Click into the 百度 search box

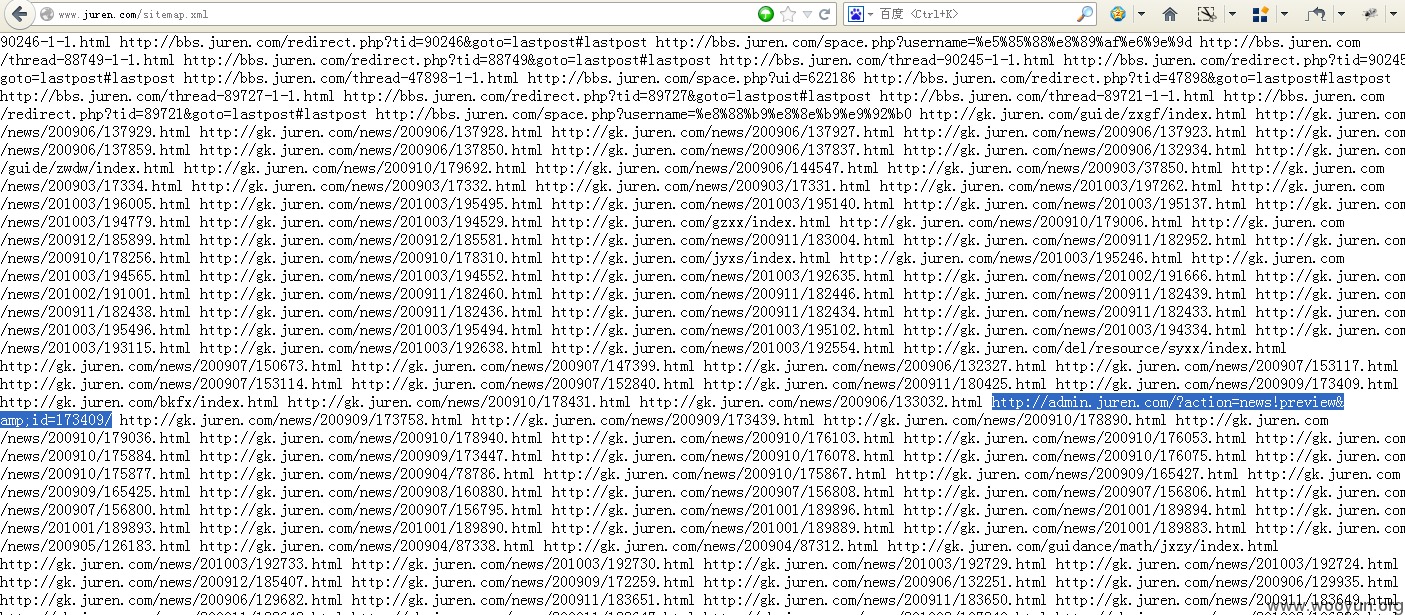975,14
